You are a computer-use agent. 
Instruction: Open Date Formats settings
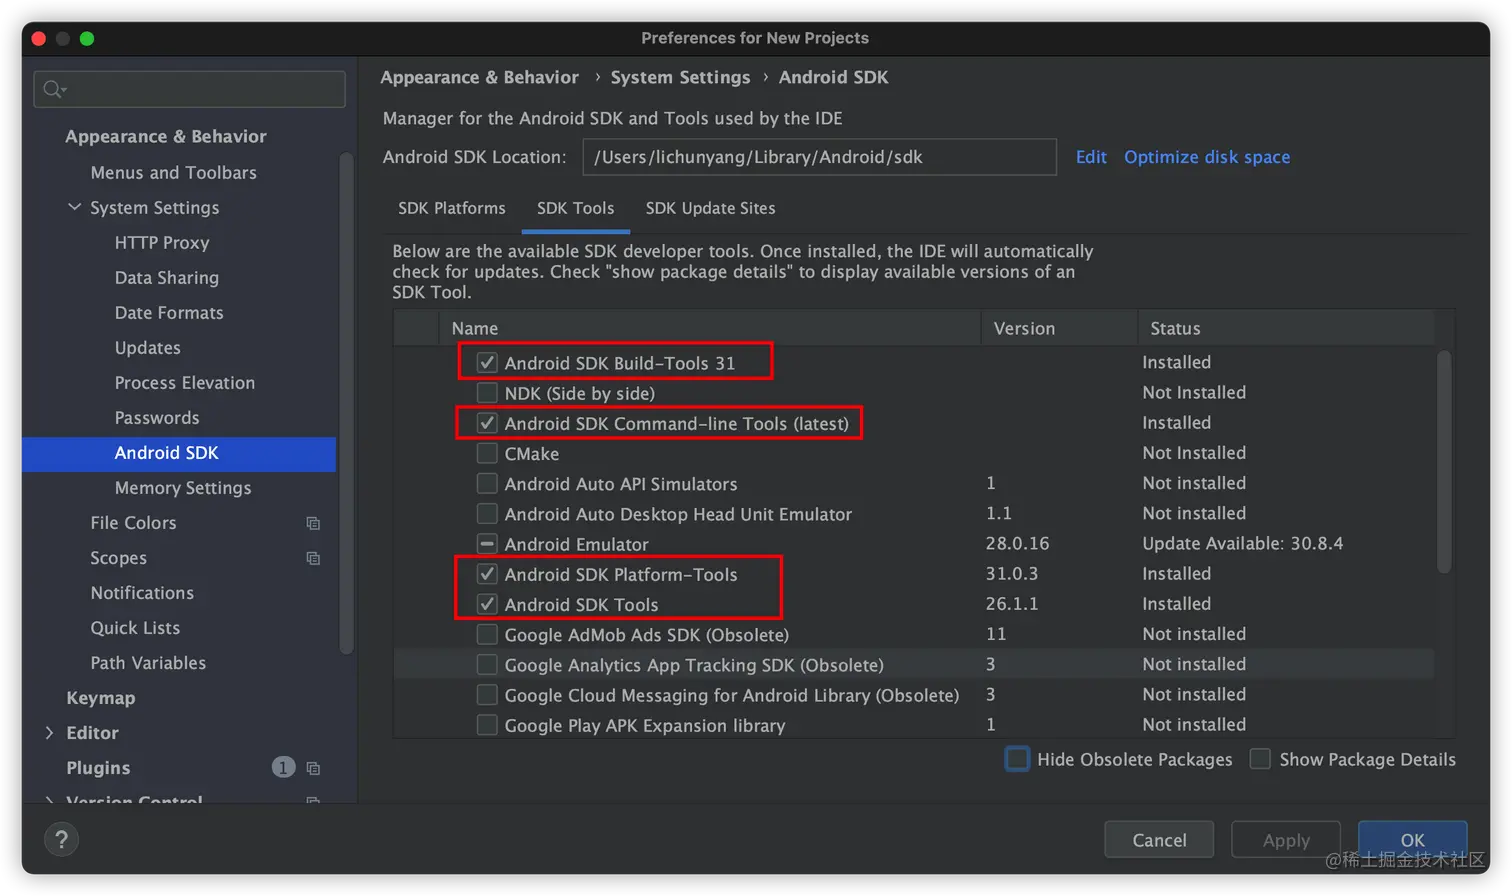[x=169, y=312]
